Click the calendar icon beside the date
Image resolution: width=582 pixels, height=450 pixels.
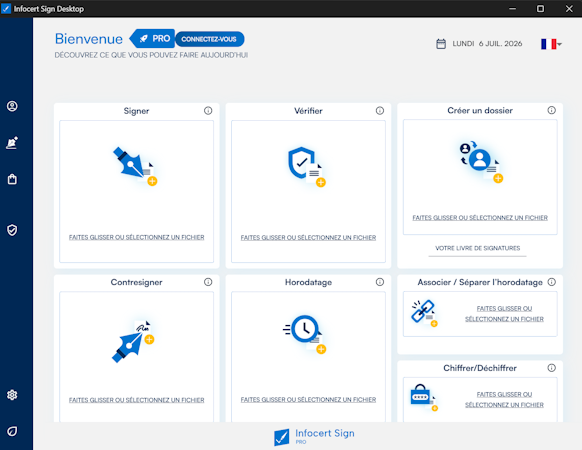(x=441, y=44)
